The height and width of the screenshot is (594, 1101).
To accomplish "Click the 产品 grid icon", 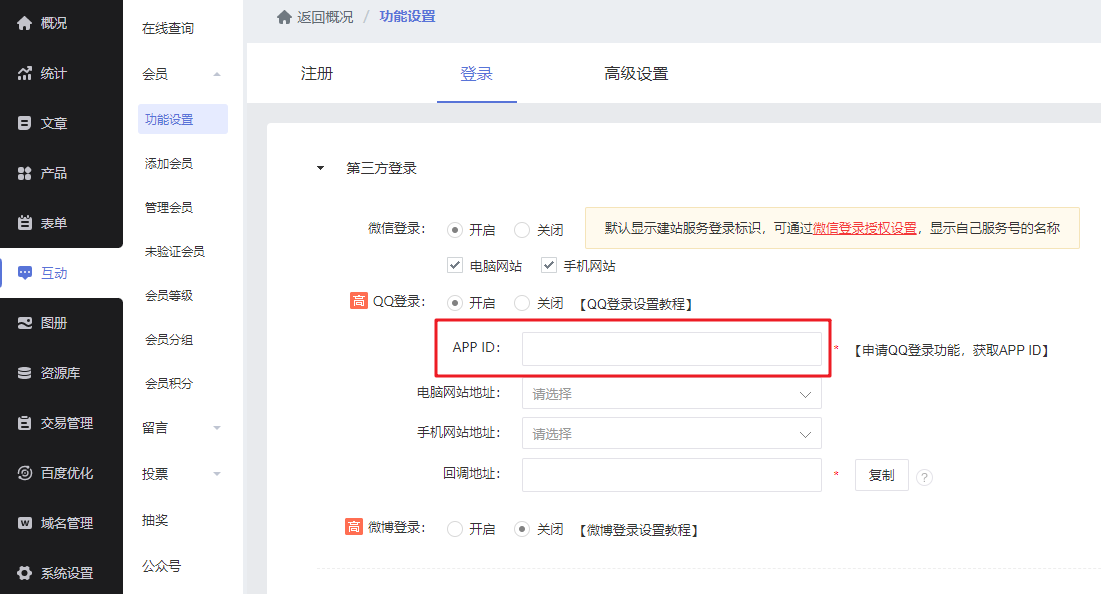I will [25, 173].
